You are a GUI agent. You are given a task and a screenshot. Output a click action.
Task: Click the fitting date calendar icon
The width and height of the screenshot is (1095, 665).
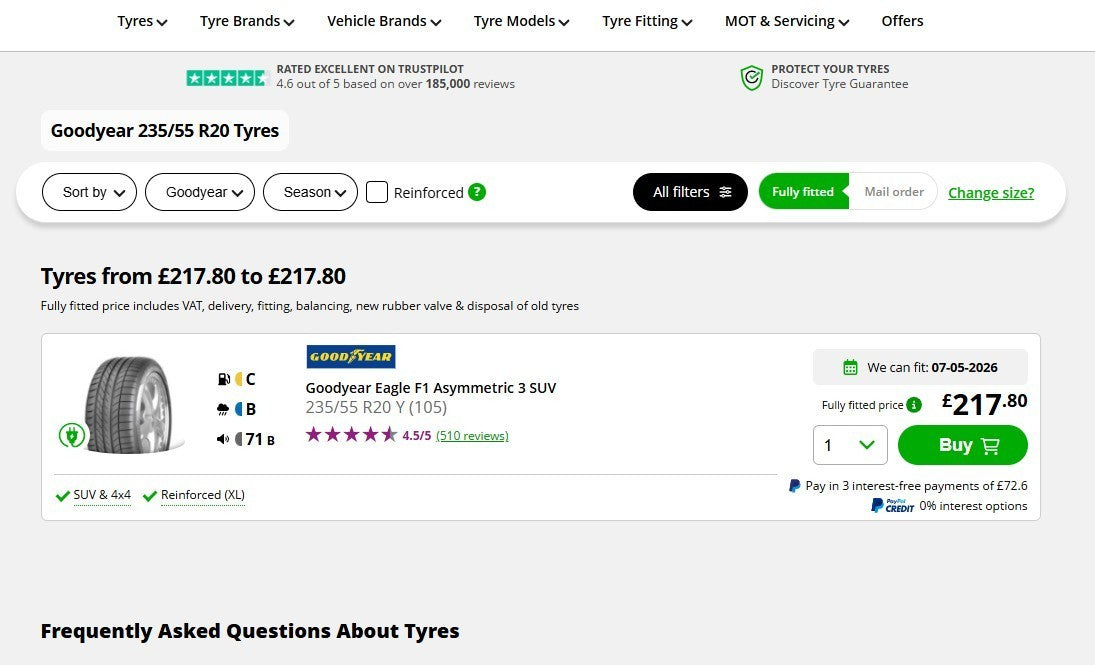point(850,367)
